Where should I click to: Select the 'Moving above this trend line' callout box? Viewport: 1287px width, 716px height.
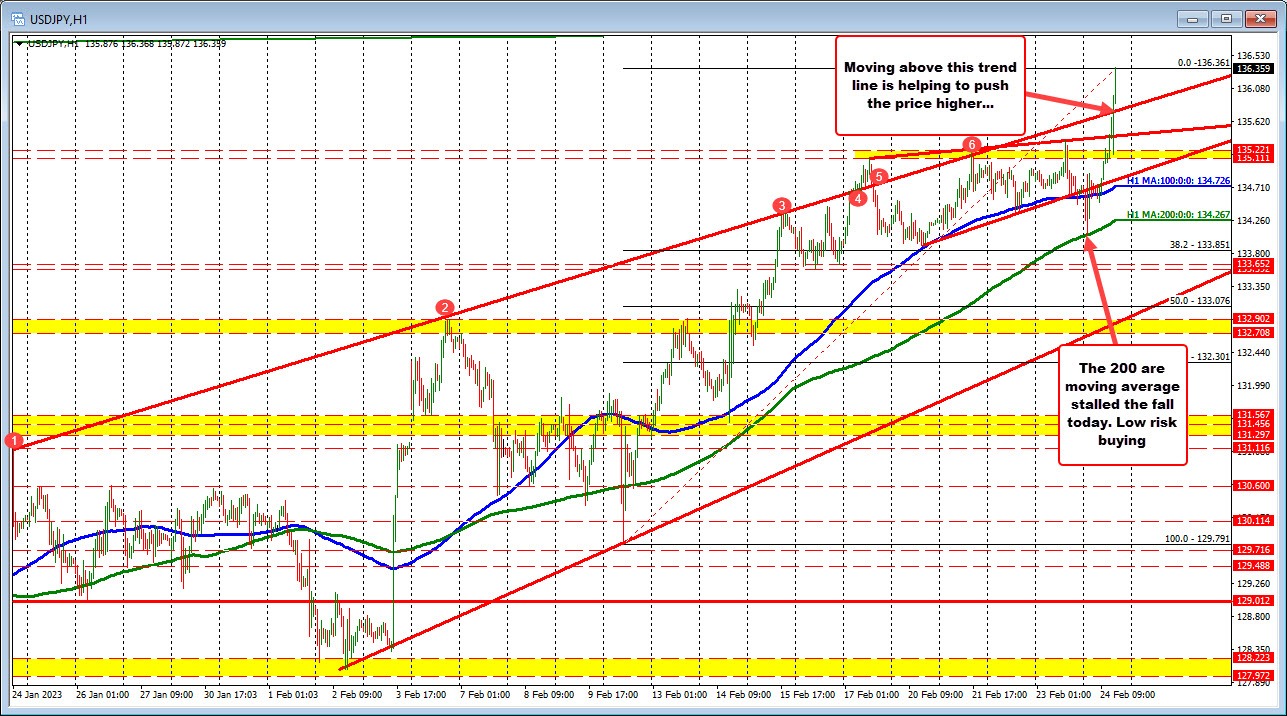(x=929, y=85)
